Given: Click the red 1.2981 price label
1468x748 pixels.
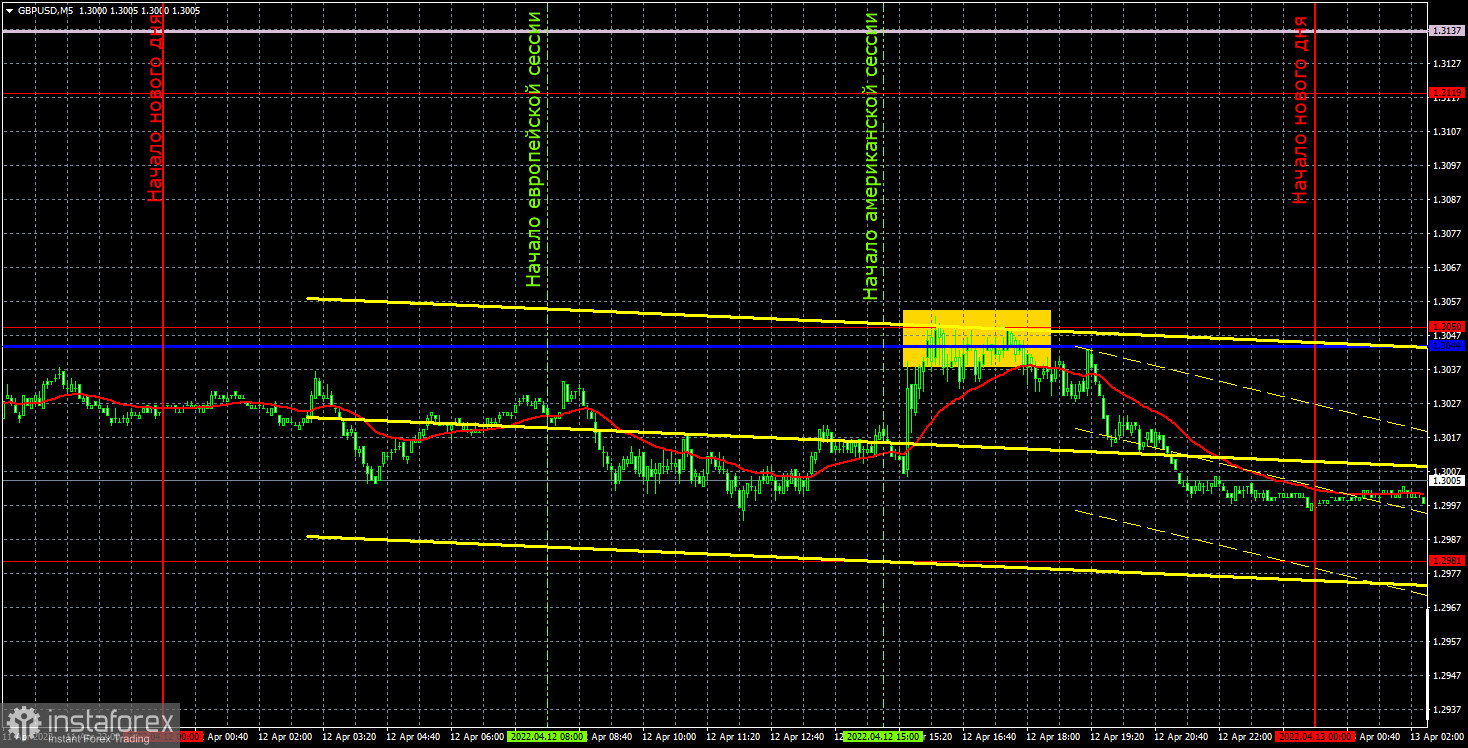Looking at the screenshot, I should [1446, 560].
